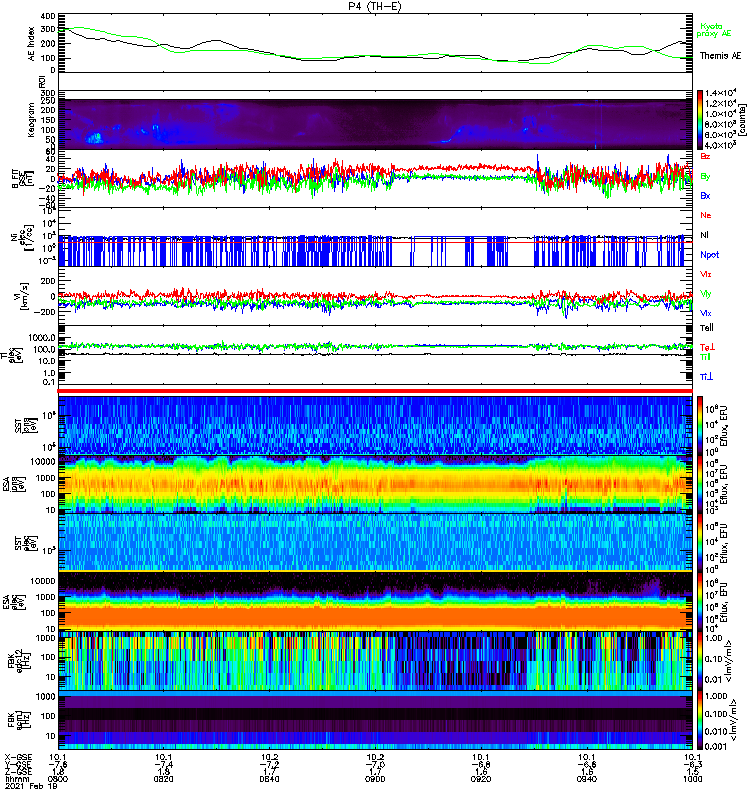Select the blue Npot legend label
The image size is (750, 800).
coord(710,255)
